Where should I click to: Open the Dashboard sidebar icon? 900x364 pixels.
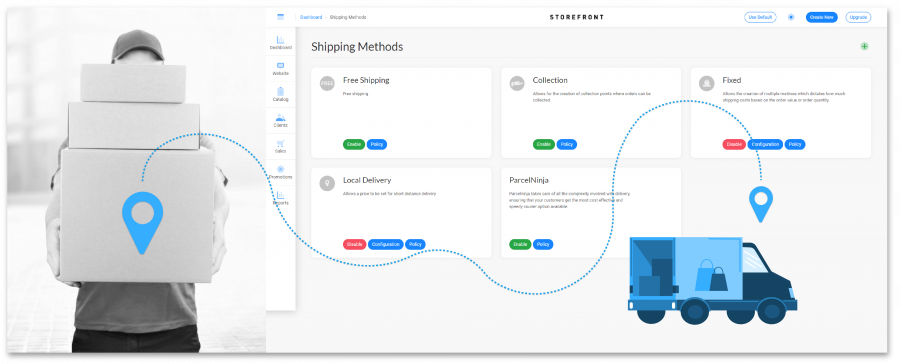tap(281, 40)
